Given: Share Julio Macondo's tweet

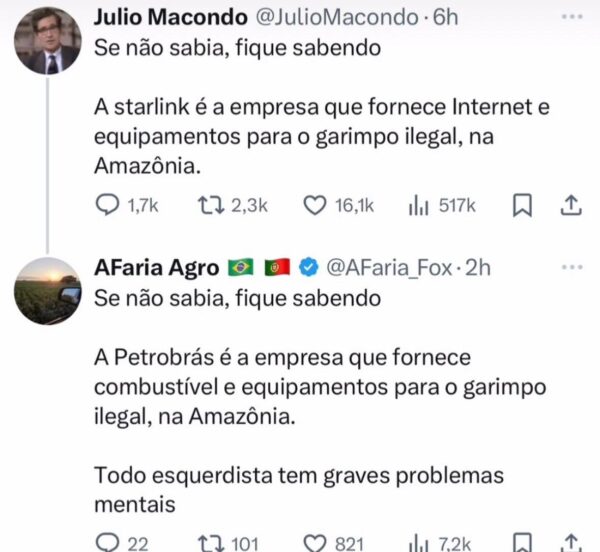Looking at the screenshot, I should coord(571,205).
